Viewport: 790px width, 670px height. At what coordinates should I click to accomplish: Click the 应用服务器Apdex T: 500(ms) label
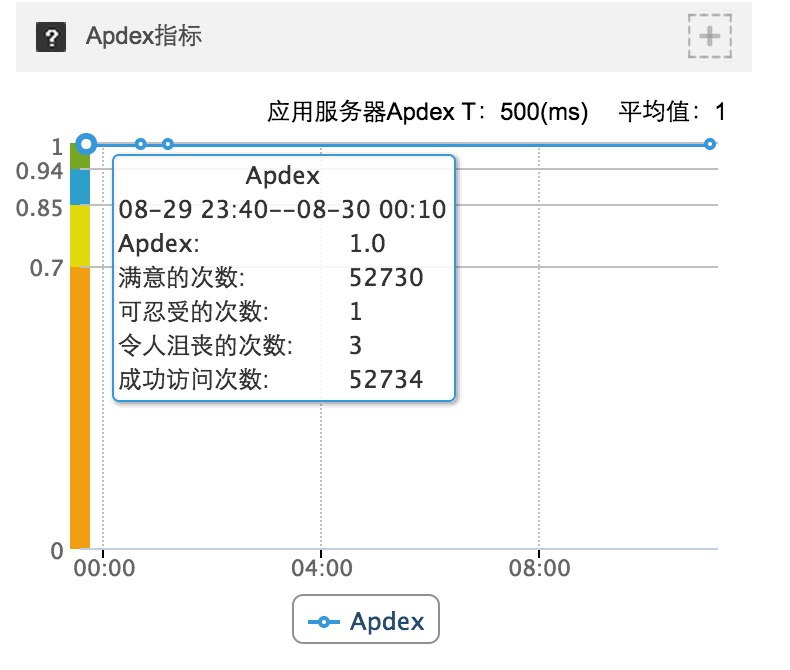427,112
